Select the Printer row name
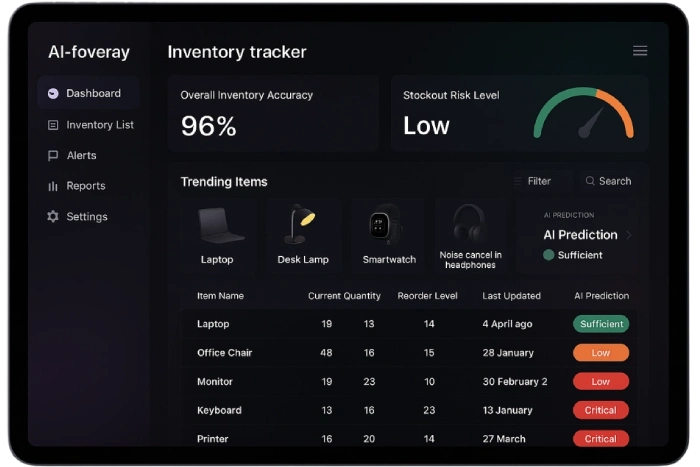Viewport: 700px width, 467px height. 212,439
